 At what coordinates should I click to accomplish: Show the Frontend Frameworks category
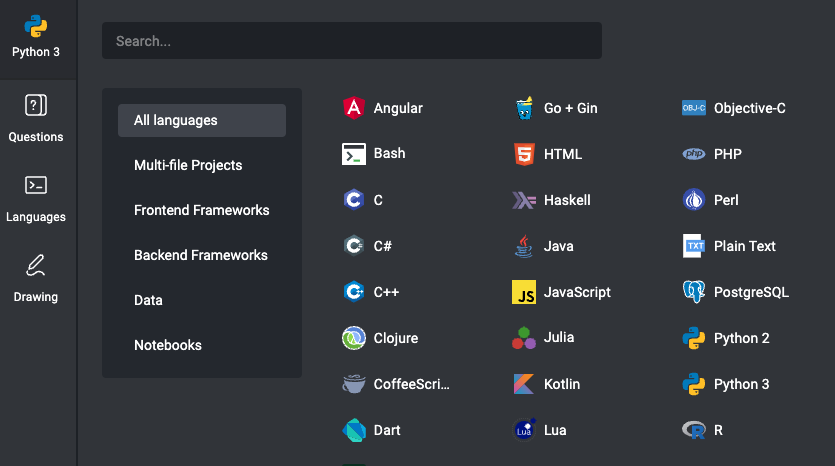coord(201,210)
